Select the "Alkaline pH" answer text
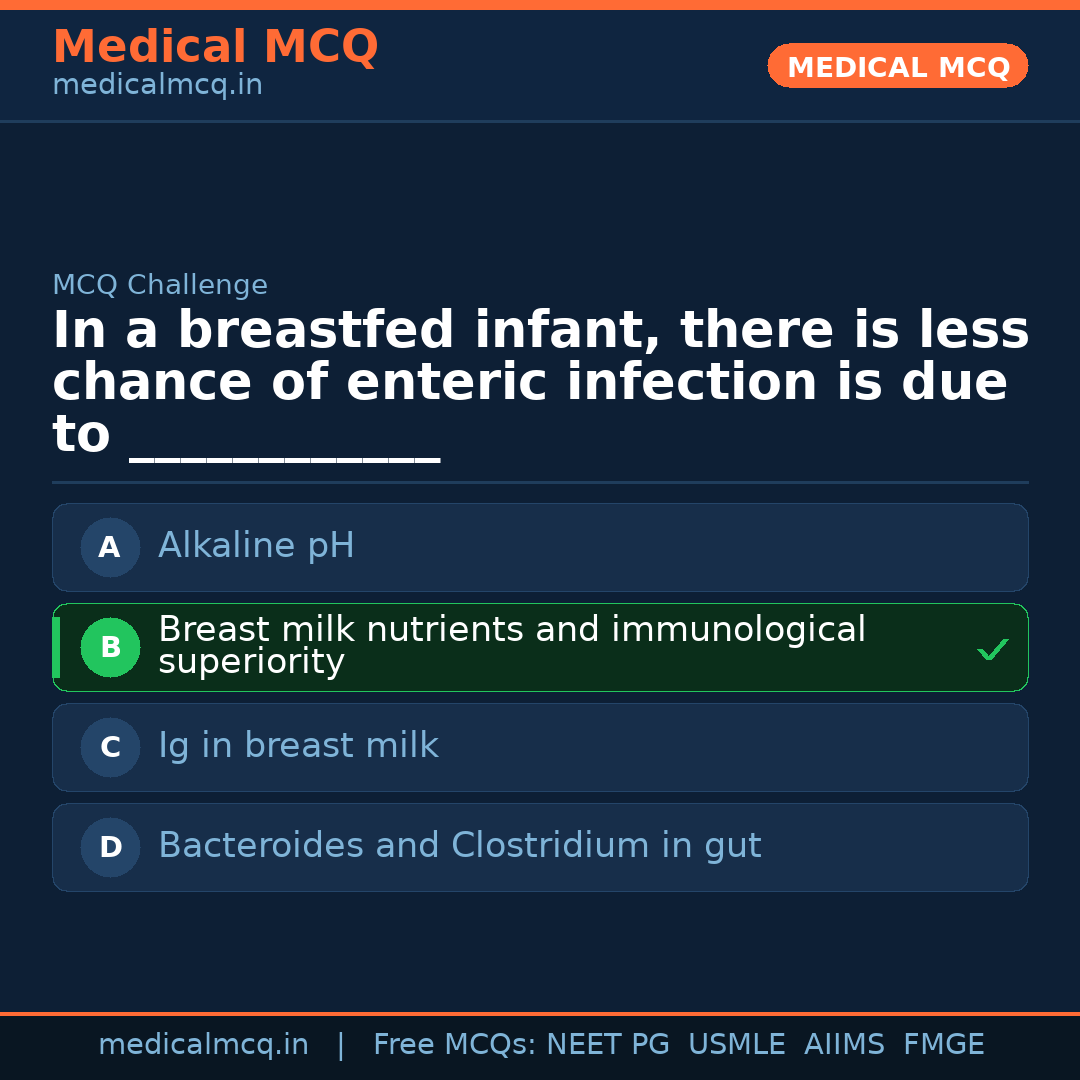This screenshot has width=1080, height=1080. click(256, 546)
